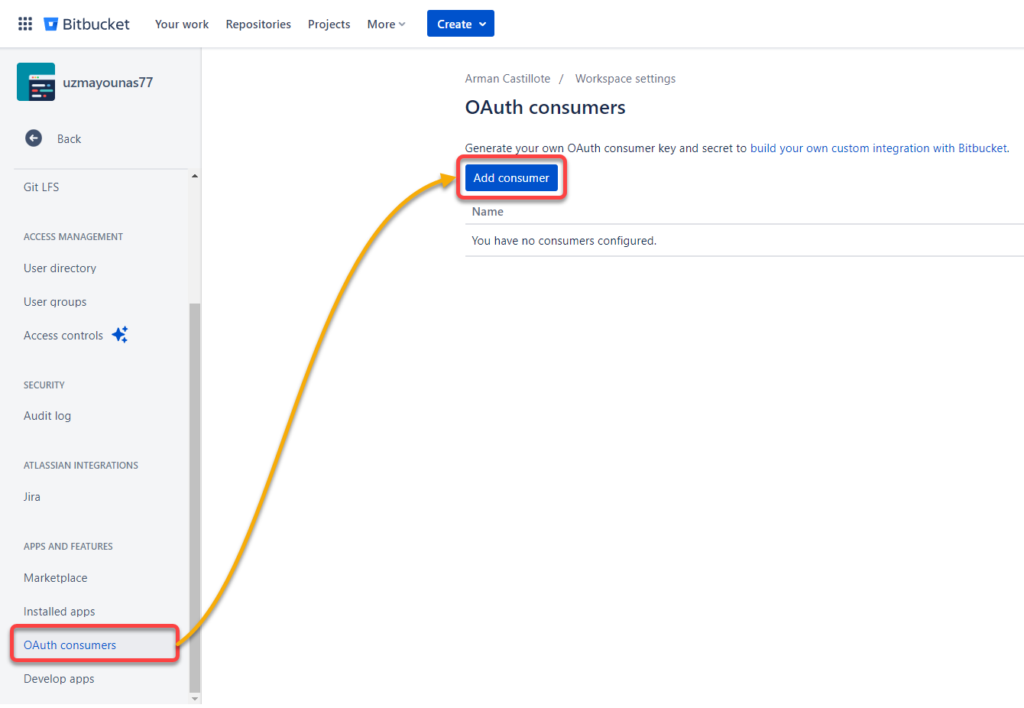Click Arman Castillote breadcrumb
This screenshot has height=708, width=1024.
[508, 79]
